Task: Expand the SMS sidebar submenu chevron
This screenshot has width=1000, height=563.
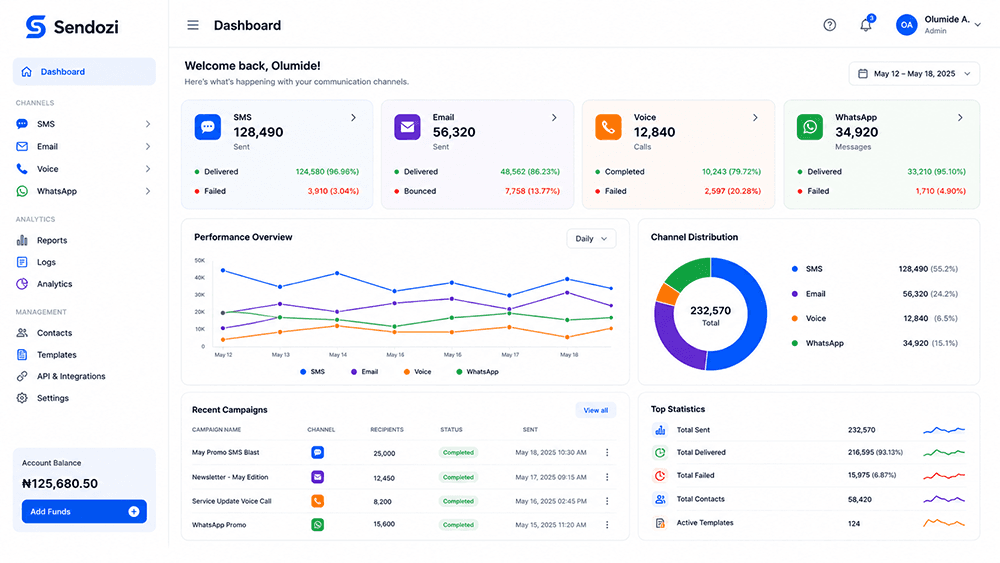Action: [x=147, y=124]
